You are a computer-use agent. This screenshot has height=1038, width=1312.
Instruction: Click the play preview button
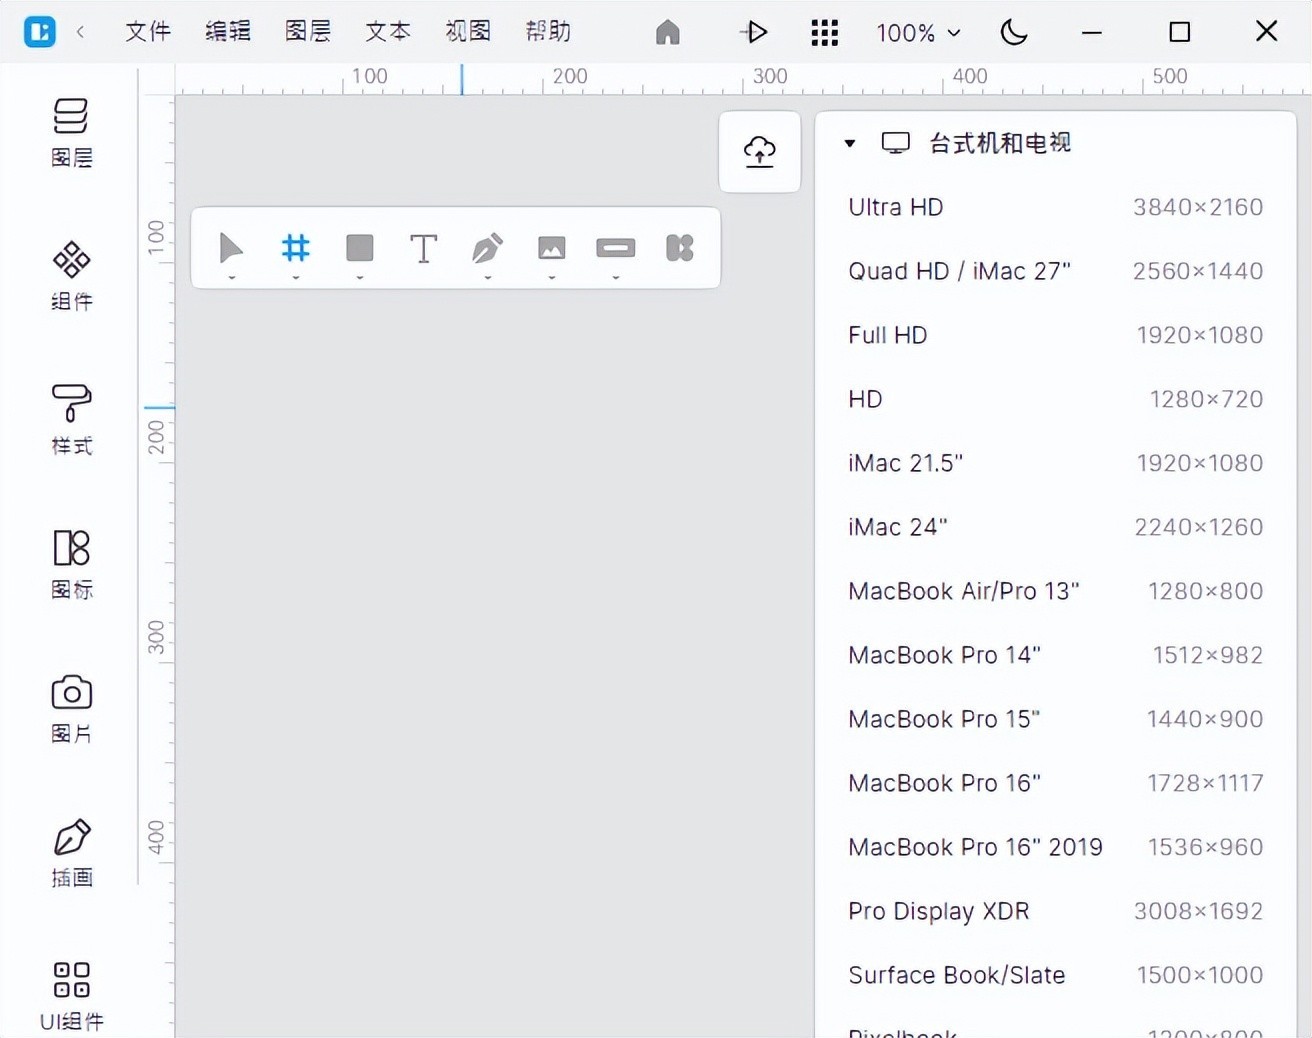click(755, 32)
